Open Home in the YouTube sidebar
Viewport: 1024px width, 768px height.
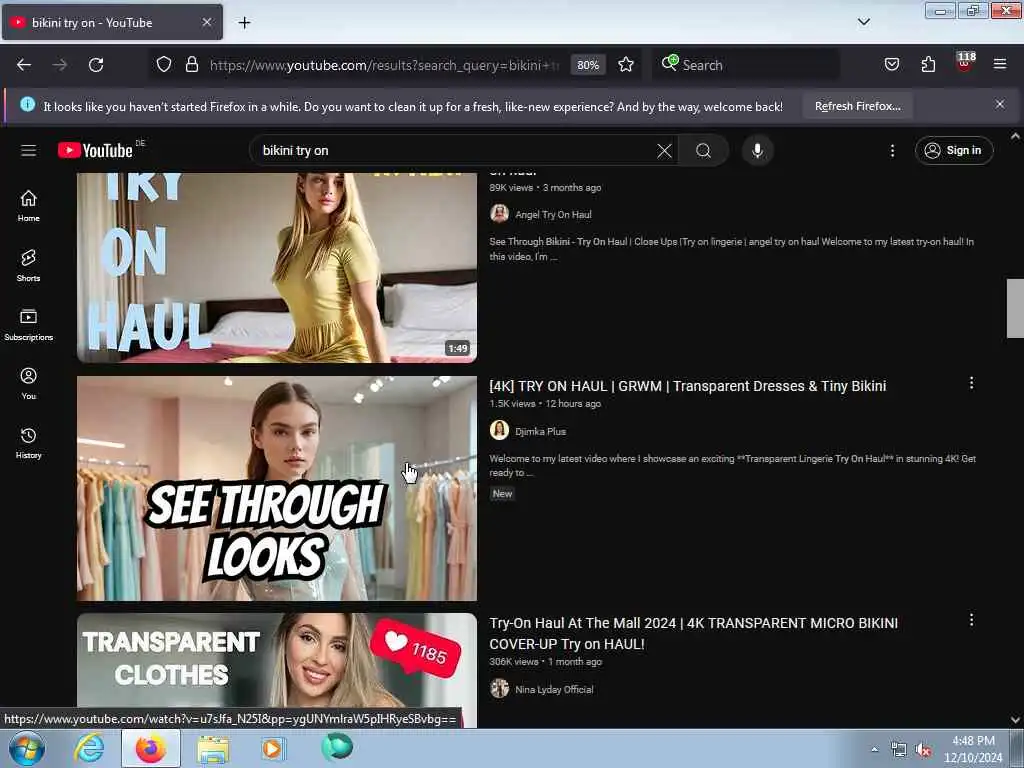point(28,206)
